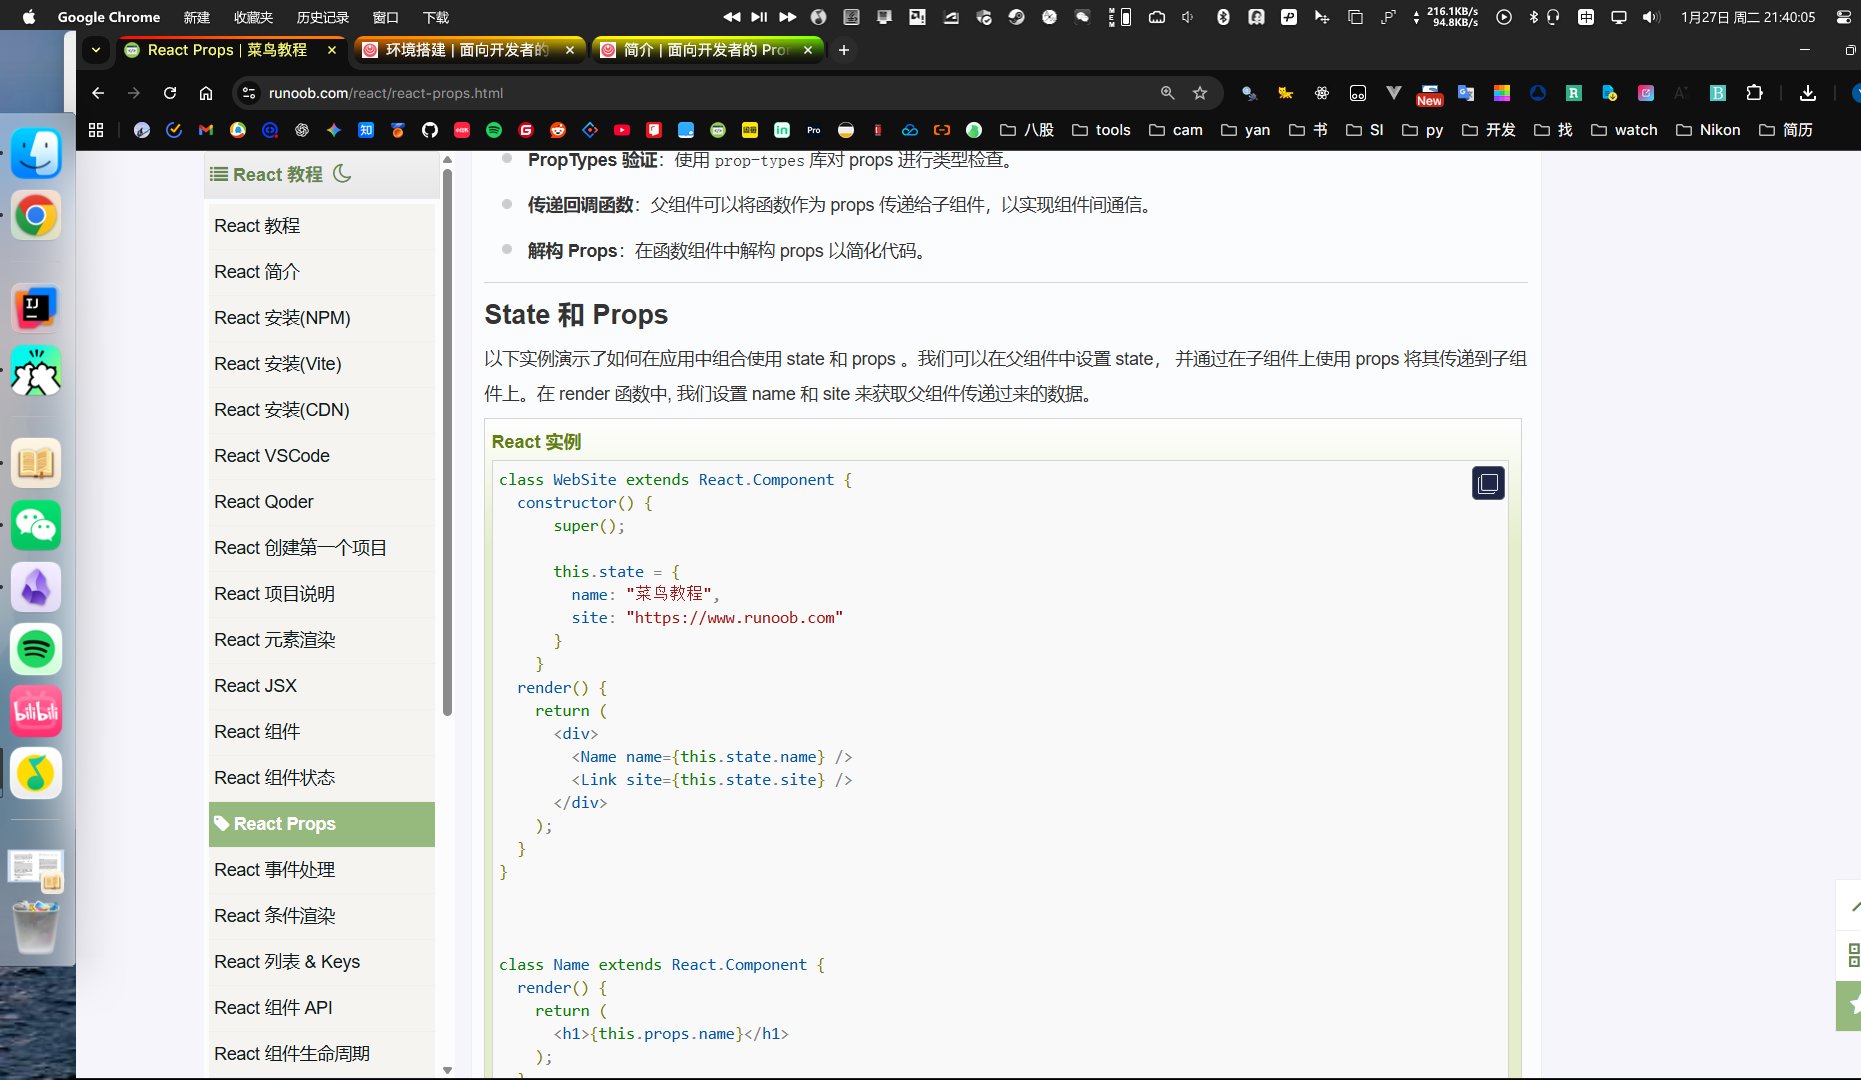The height and width of the screenshot is (1080, 1861).
Task: Open the Chrome extensions puzzle icon
Action: point(1754,93)
